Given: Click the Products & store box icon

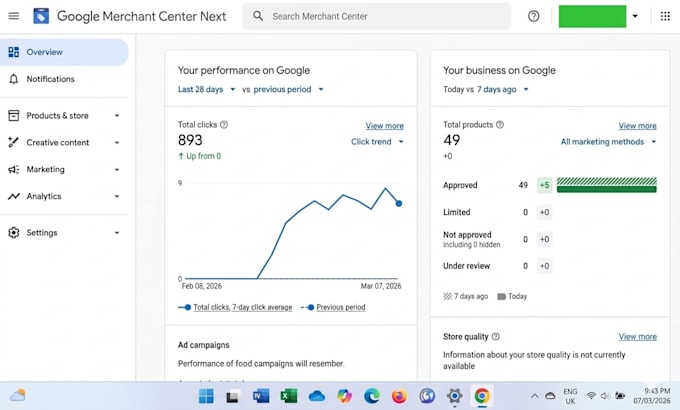Looking at the screenshot, I should click(x=13, y=115).
